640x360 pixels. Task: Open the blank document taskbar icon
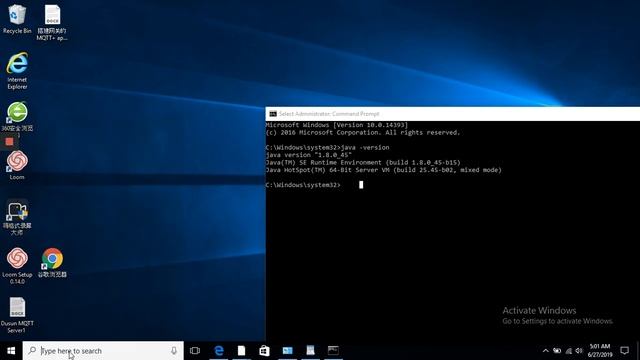(241, 351)
